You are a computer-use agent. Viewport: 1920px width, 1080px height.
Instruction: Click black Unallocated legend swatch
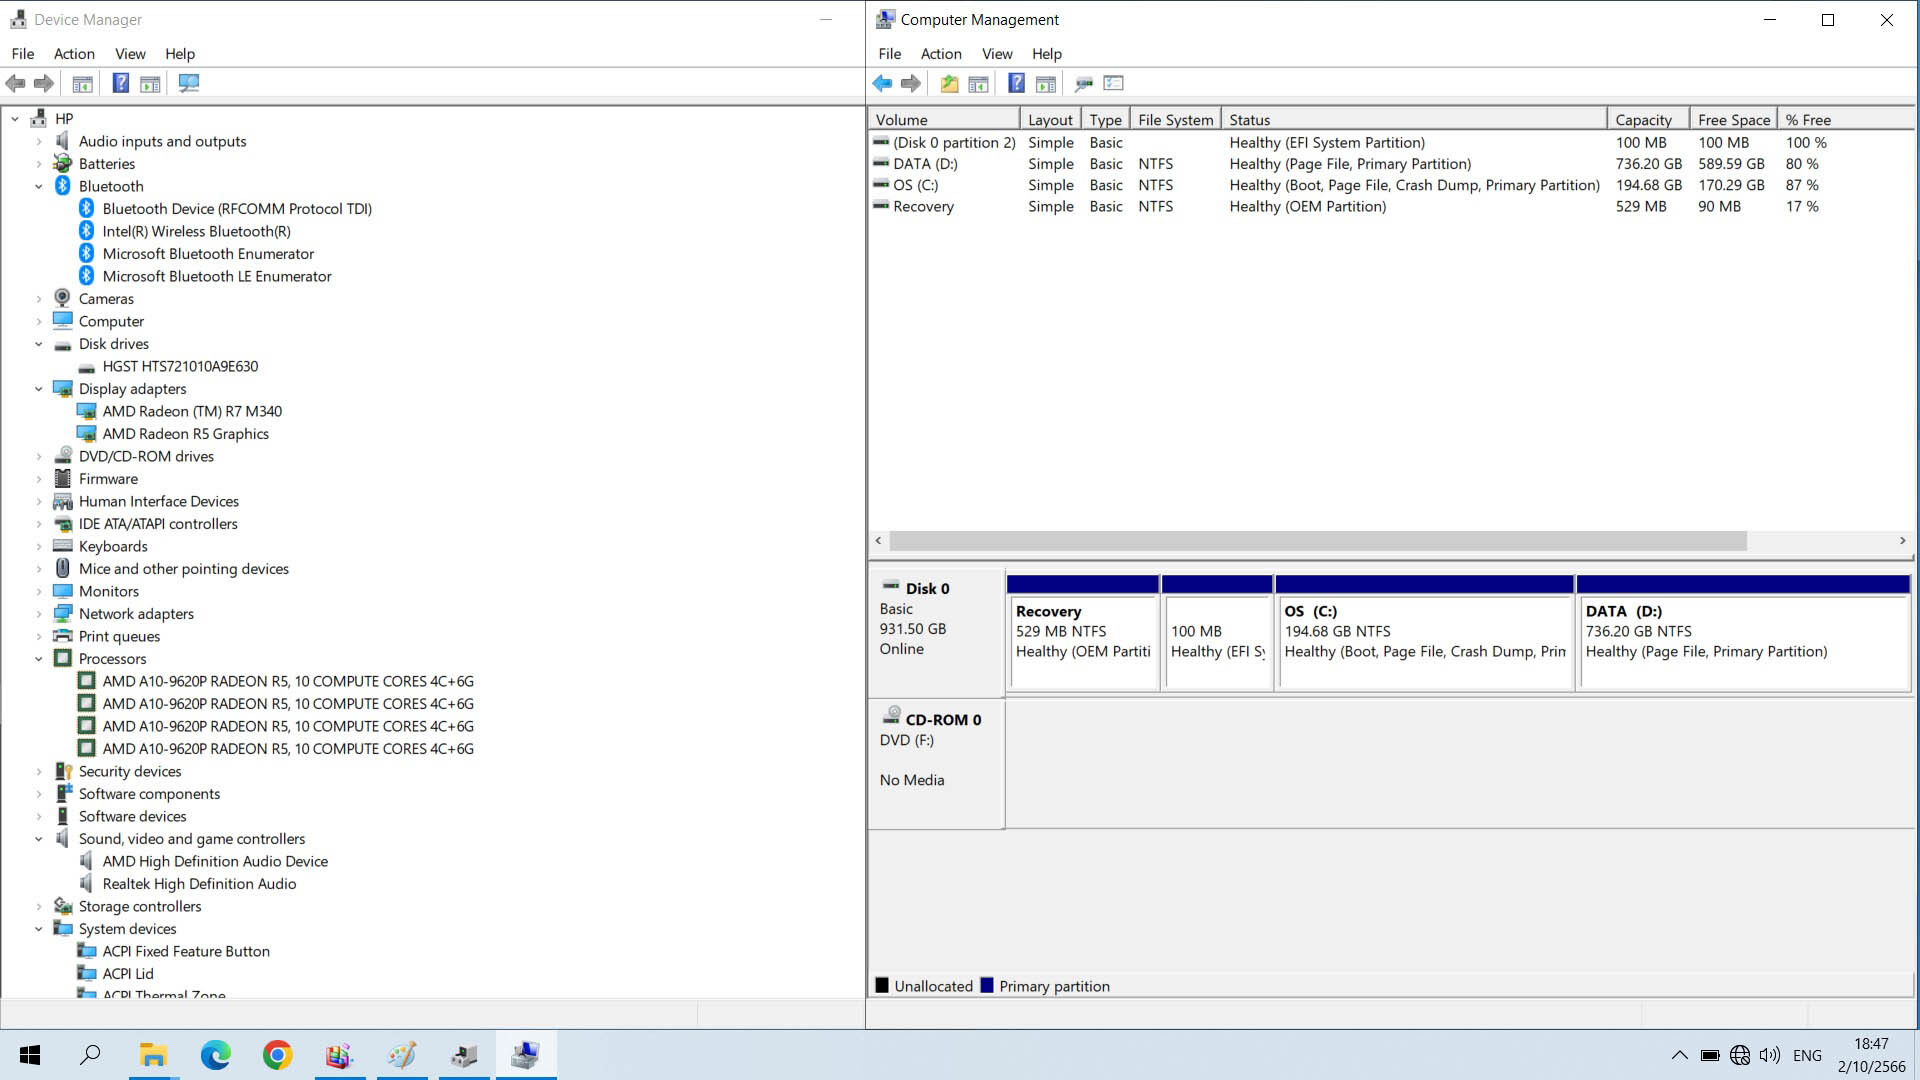pos(882,986)
